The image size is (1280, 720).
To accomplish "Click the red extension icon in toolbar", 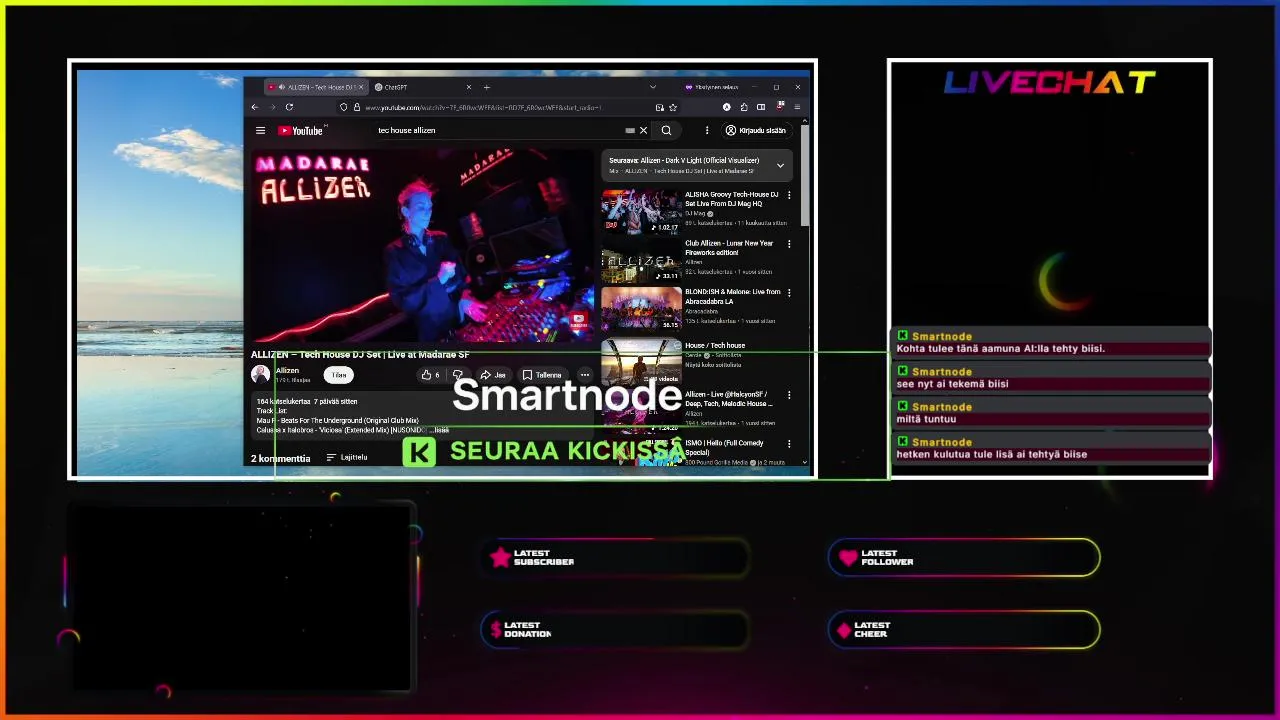I will pyautogui.click(x=779, y=107).
